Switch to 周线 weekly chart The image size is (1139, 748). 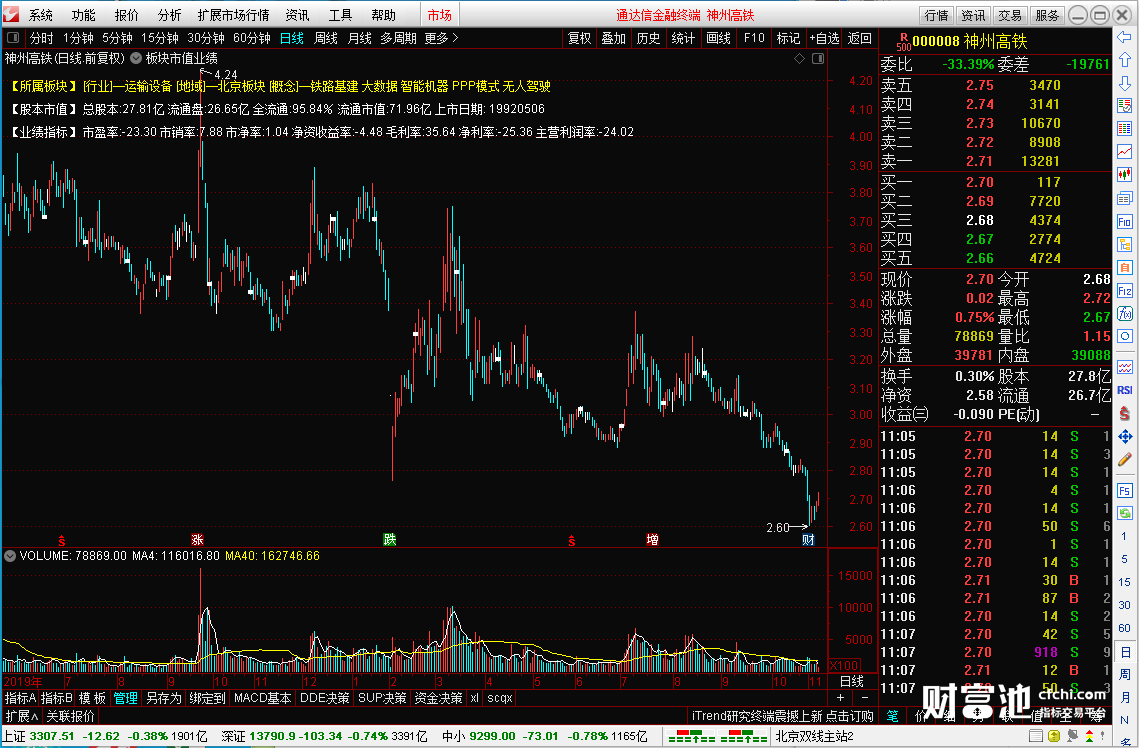click(325, 38)
